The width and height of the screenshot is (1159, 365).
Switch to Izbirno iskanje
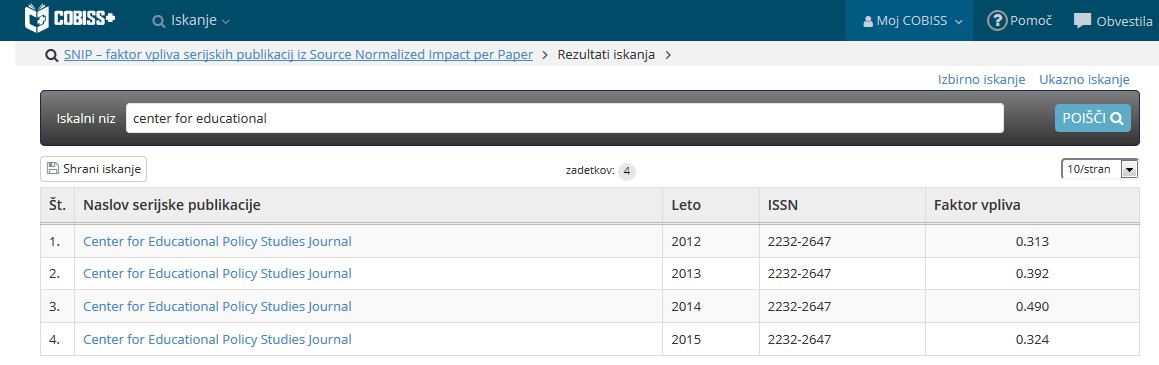coord(981,80)
